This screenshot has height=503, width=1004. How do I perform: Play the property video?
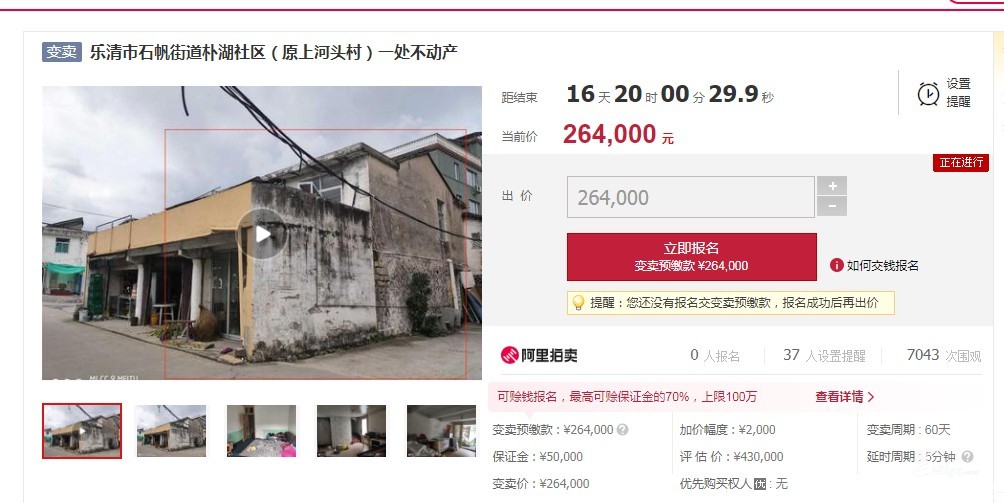[x=262, y=234]
